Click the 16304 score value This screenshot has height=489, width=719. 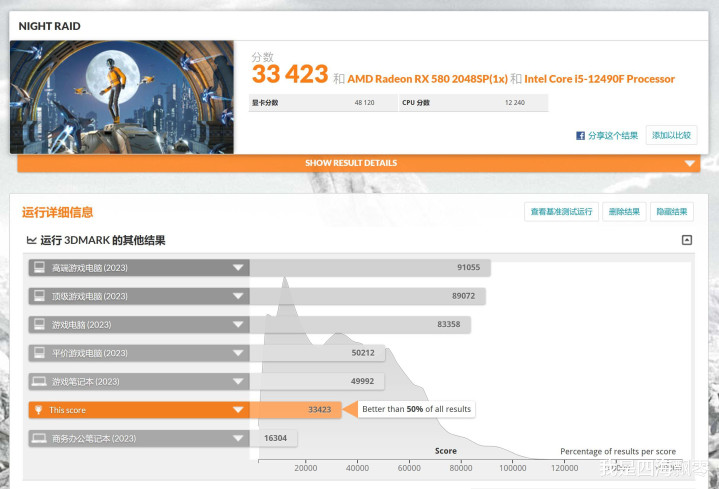click(x=275, y=438)
